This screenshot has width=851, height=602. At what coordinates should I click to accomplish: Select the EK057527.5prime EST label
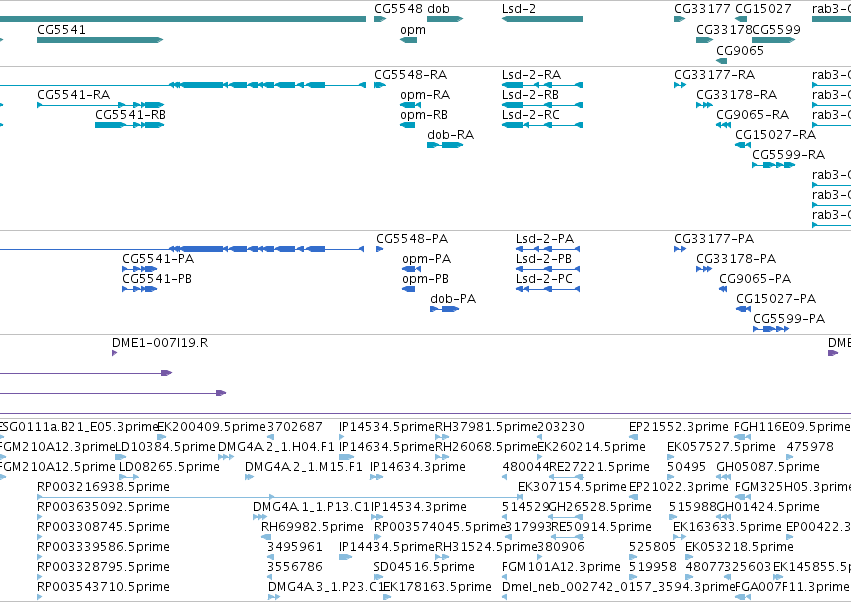pos(721,447)
